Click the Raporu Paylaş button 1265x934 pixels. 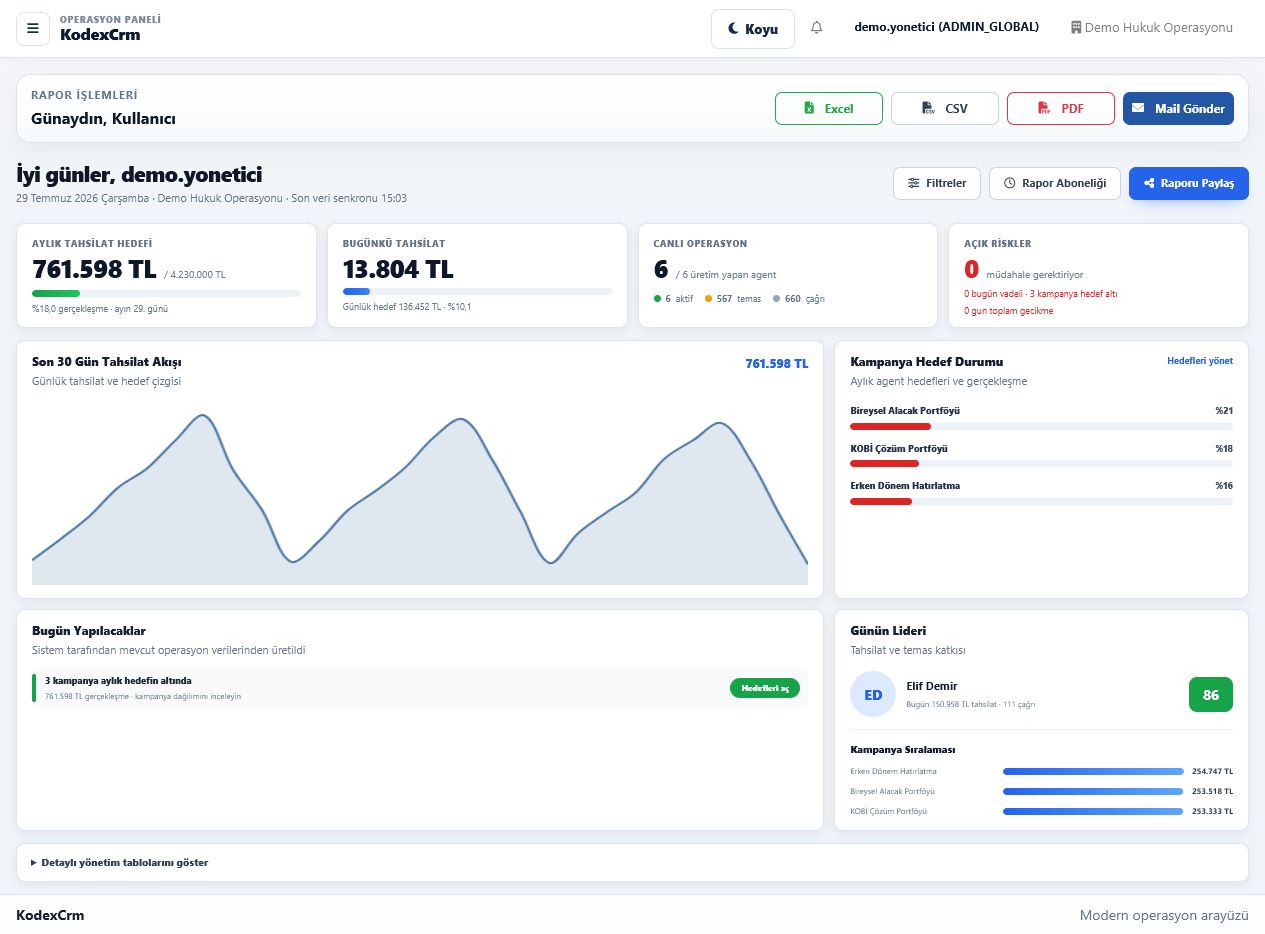click(1189, 183)
